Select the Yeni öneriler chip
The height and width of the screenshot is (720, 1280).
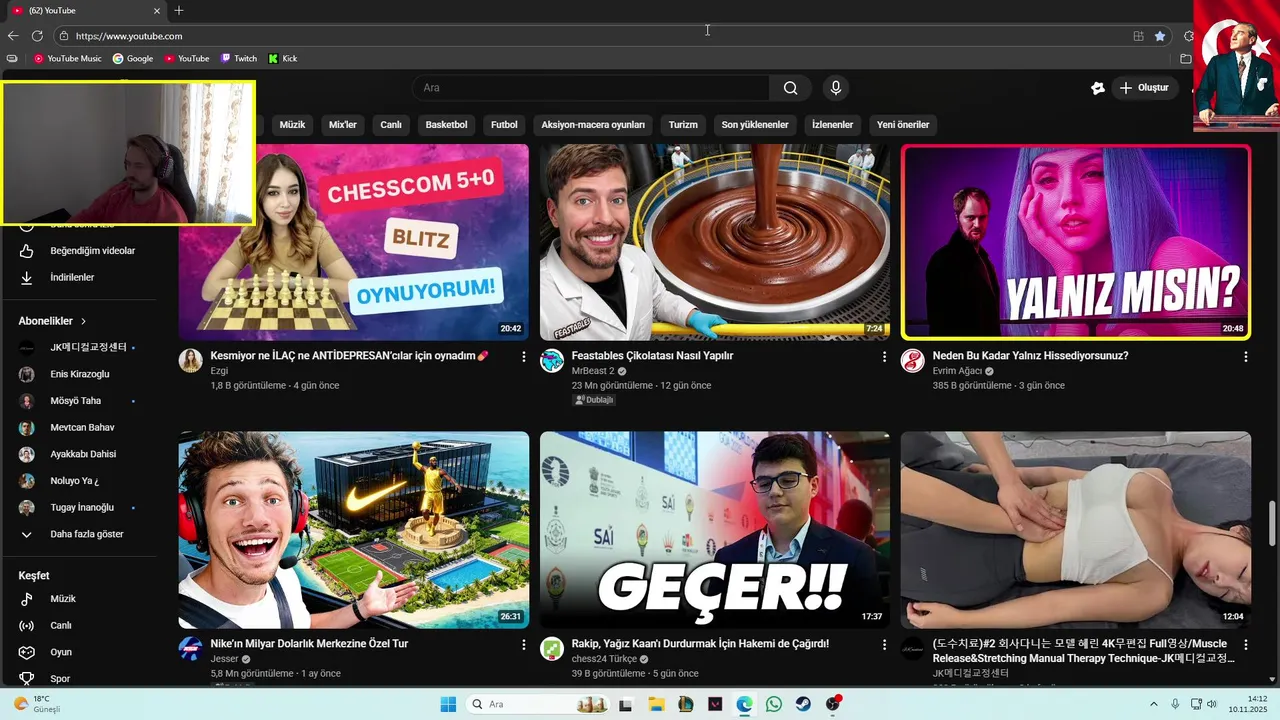(903, 125)
